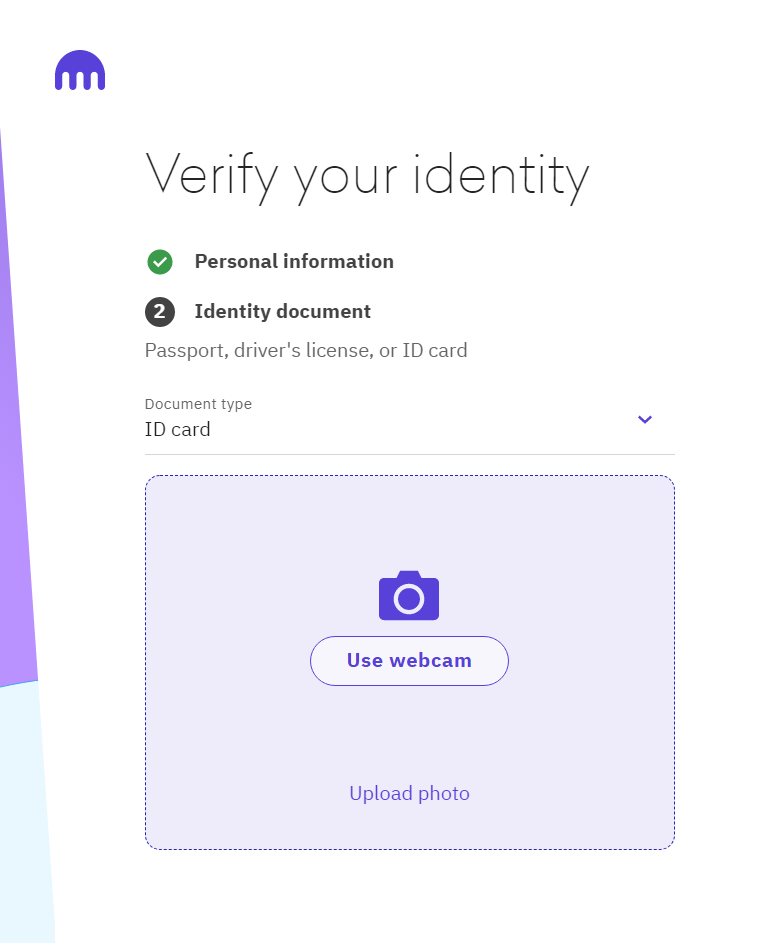
Task: Click the Verify your identity heading
Action: pos(367,176)
